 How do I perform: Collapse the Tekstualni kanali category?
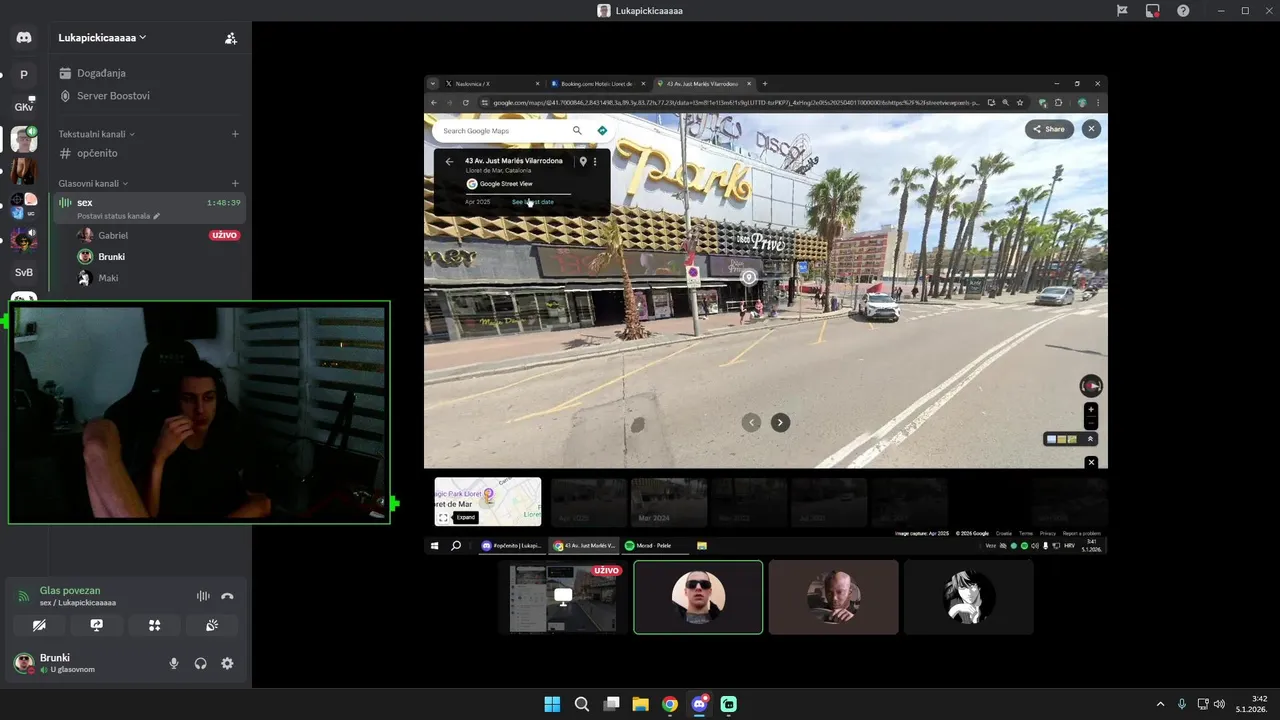point(96,134)
